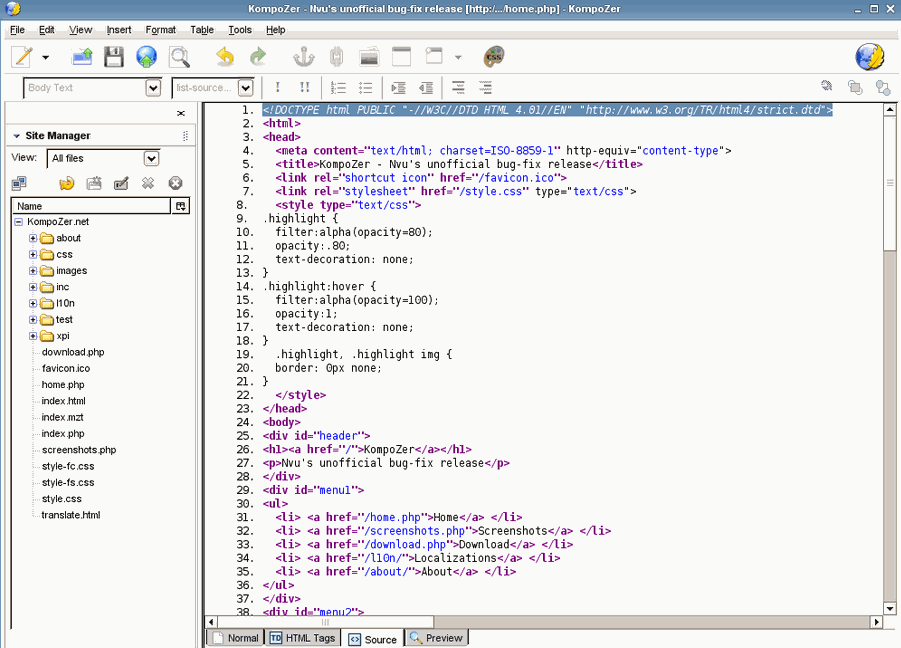
Task: Collapse the Site Manager panel header
Action: point(17,136)
